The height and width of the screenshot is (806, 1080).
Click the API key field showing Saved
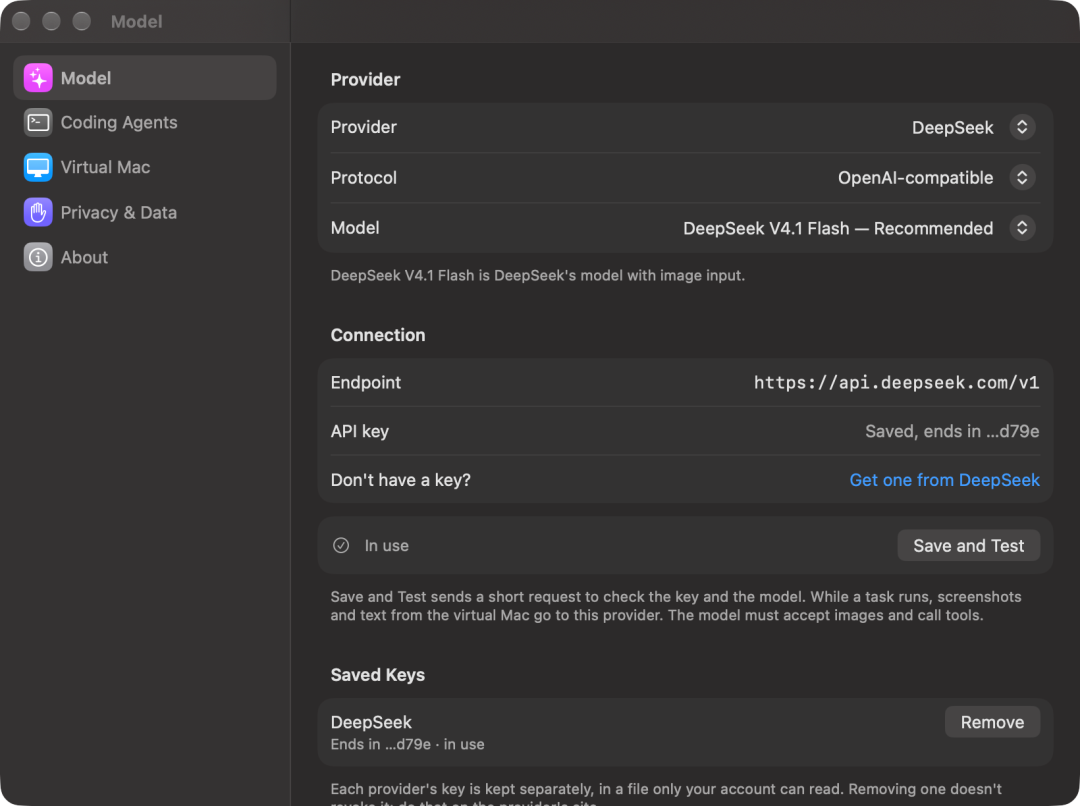pos(952,431)
